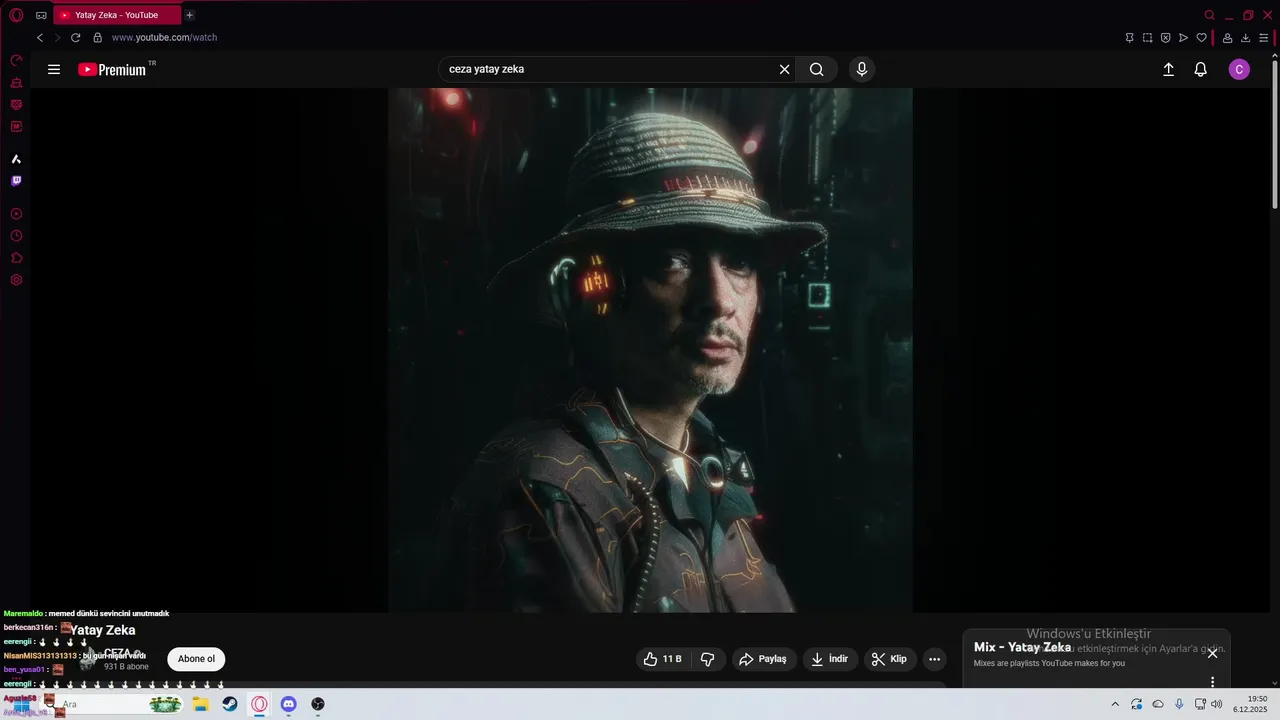Click the Paylaş share button
Viewport: 1280px width, 720px height.
point(763,659)
